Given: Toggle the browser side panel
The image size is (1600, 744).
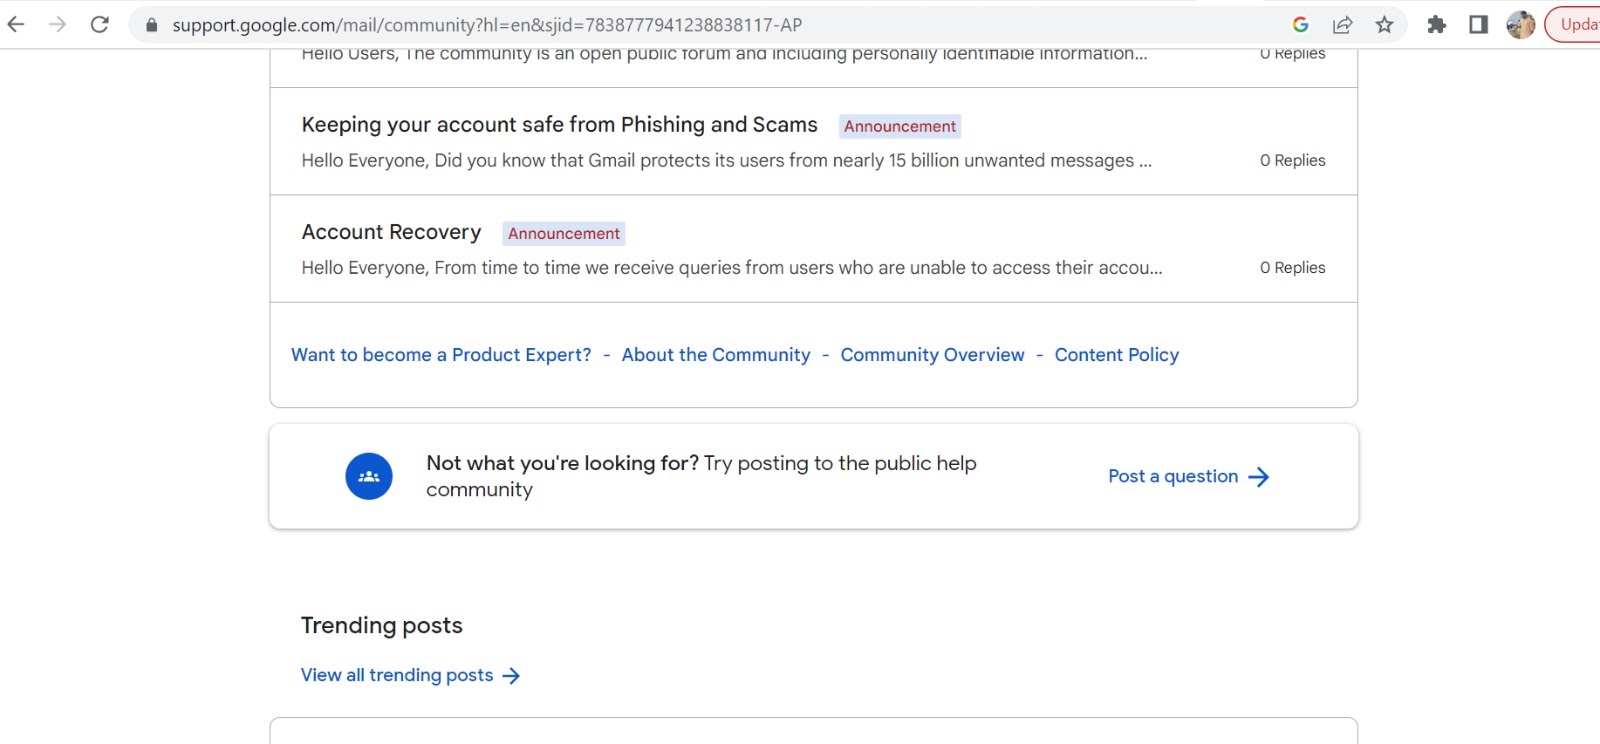Looking at the screenshot, I should (1478, 25).
